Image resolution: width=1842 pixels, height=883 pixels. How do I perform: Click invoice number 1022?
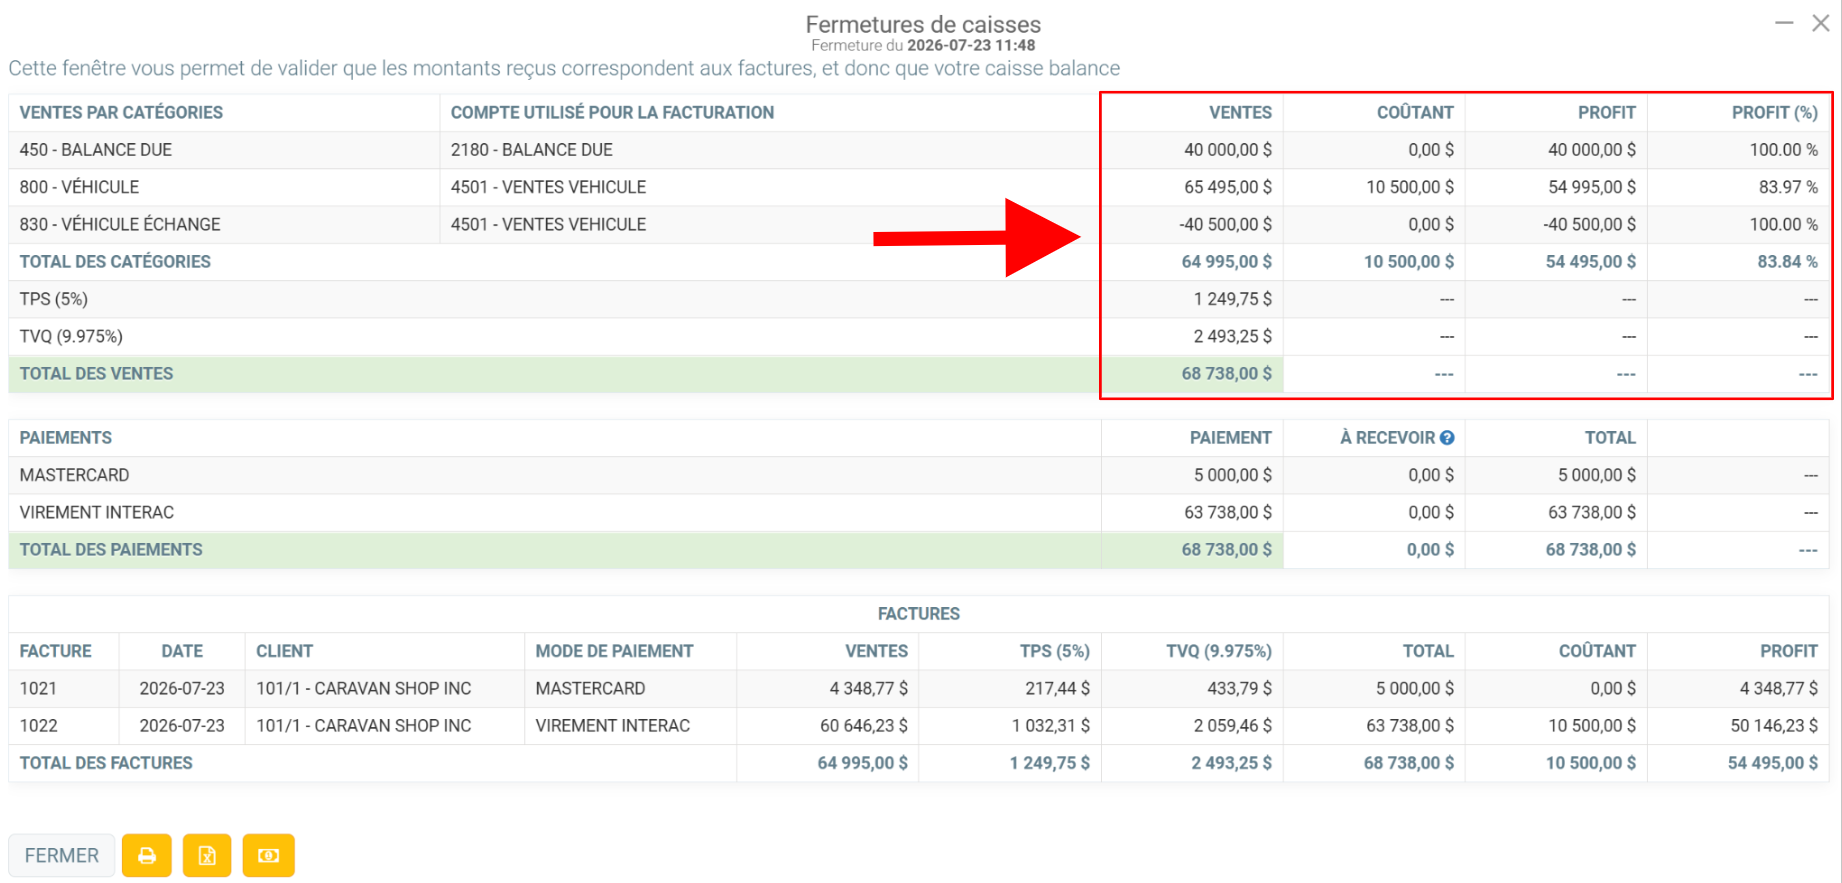(38, 726)
